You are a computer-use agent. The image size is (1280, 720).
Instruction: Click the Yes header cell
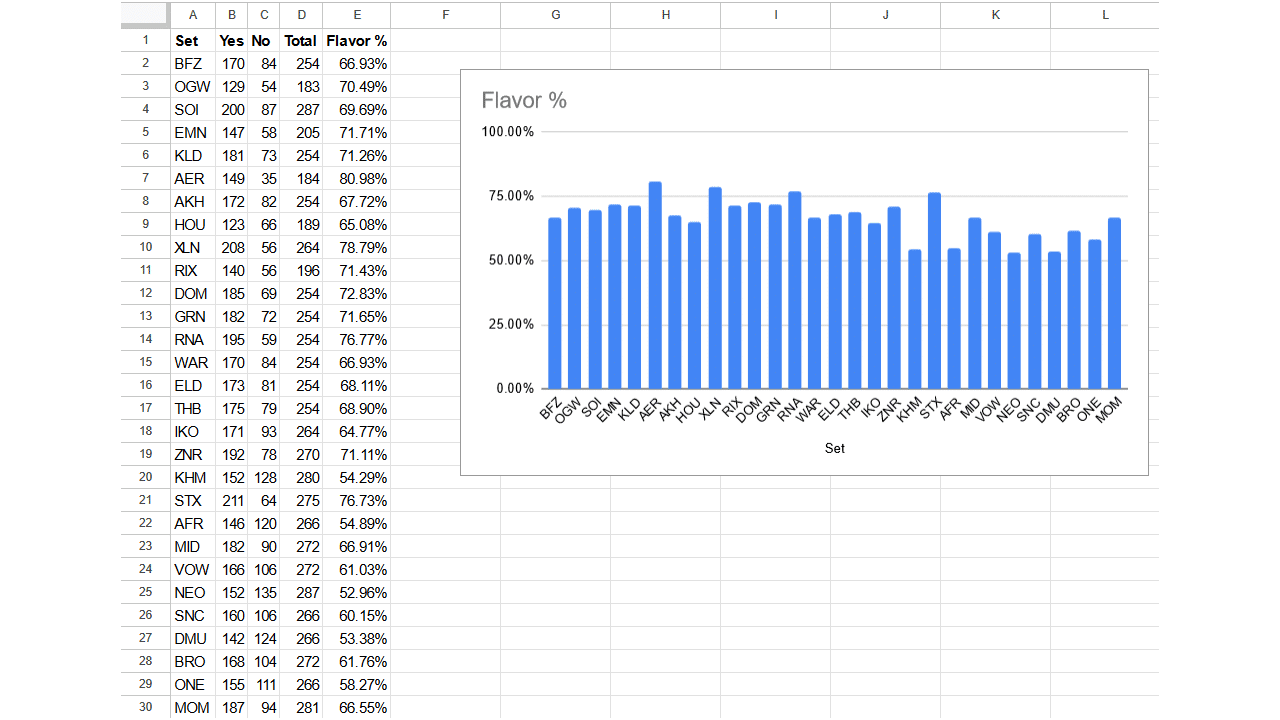(x=231, y=41)
